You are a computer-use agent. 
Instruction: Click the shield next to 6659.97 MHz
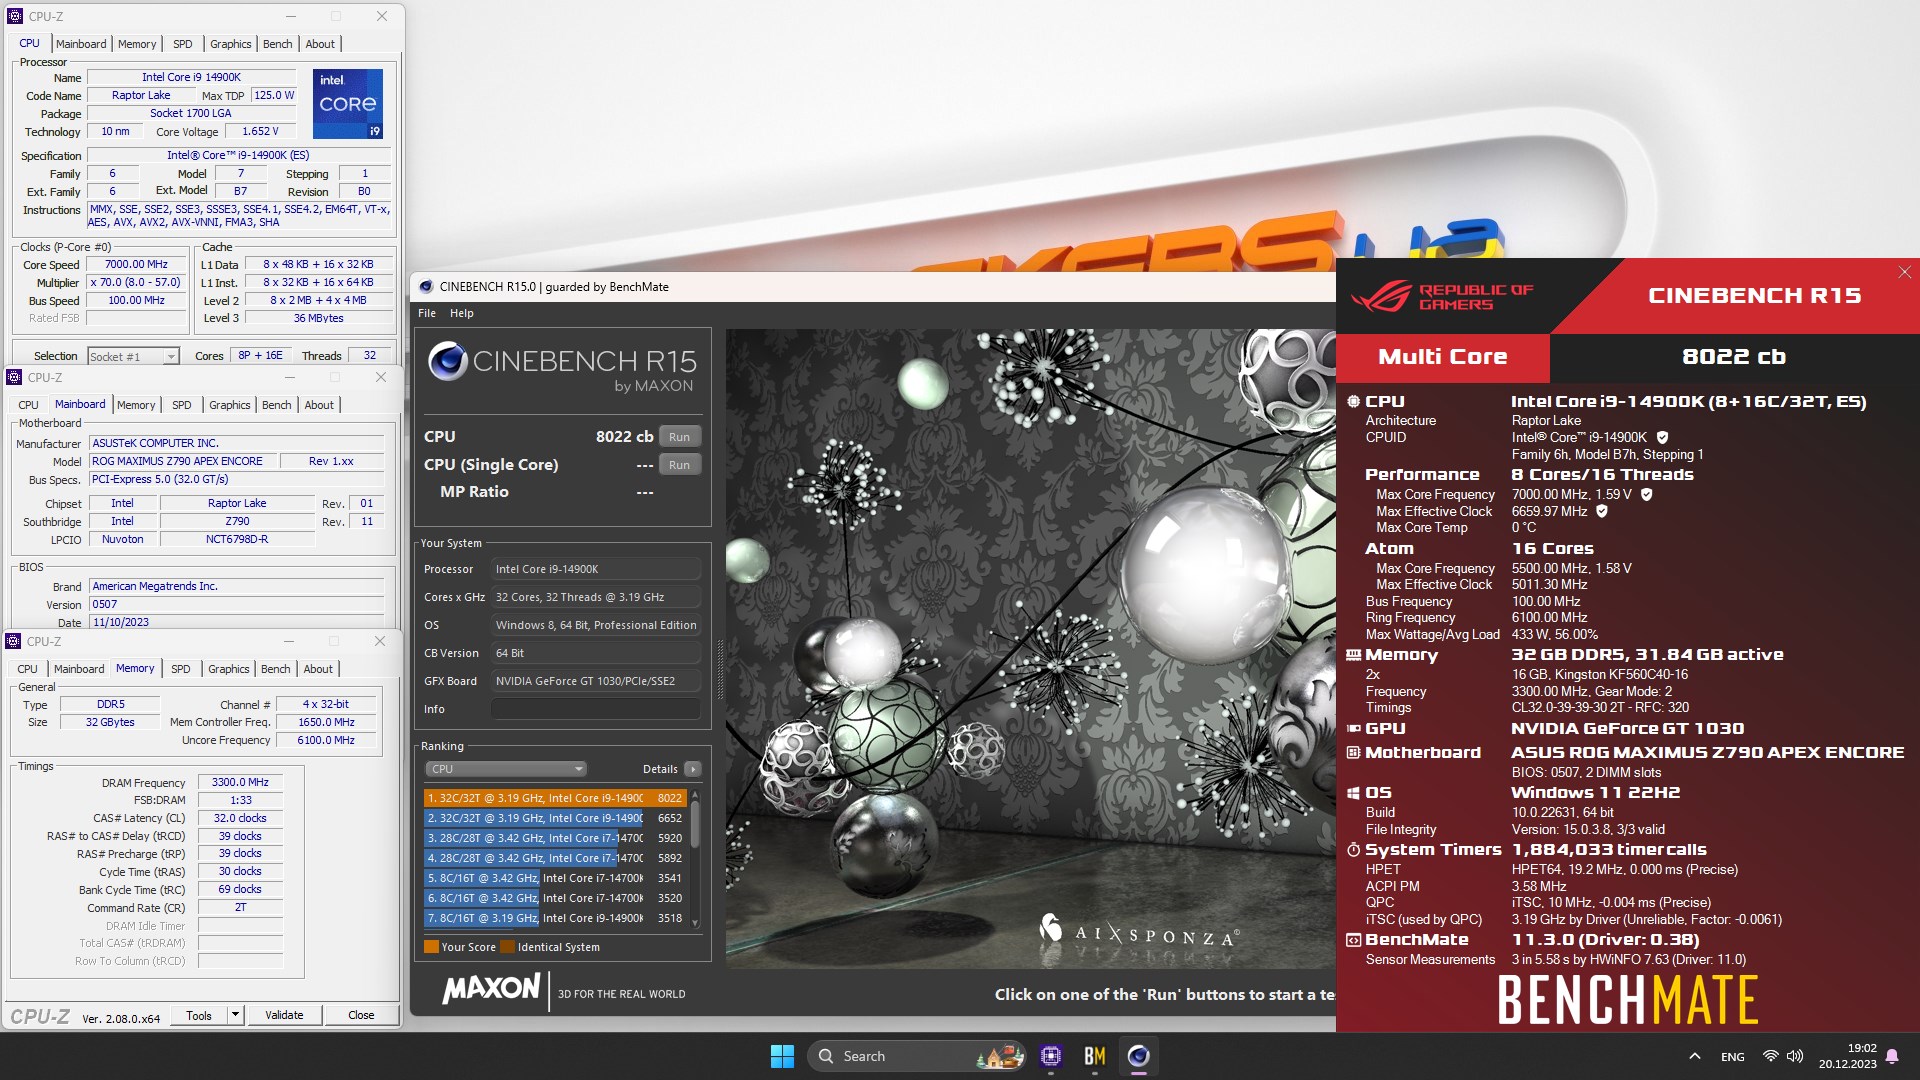1601,511
